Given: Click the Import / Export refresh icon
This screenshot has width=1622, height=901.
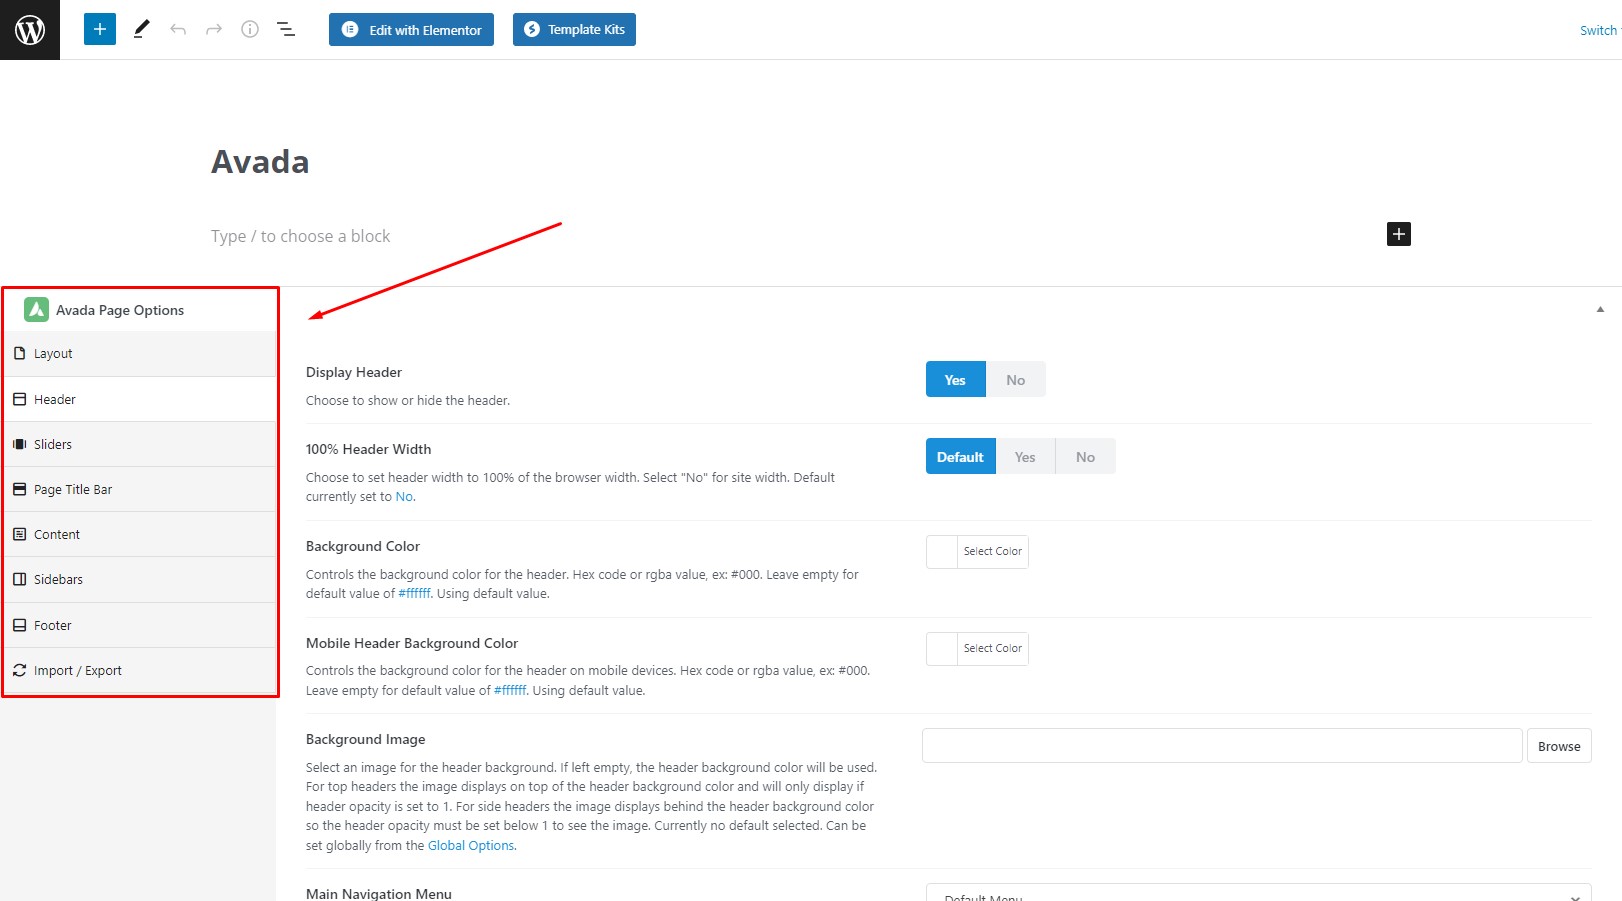Looking at the screenshot, I should 19,670.
